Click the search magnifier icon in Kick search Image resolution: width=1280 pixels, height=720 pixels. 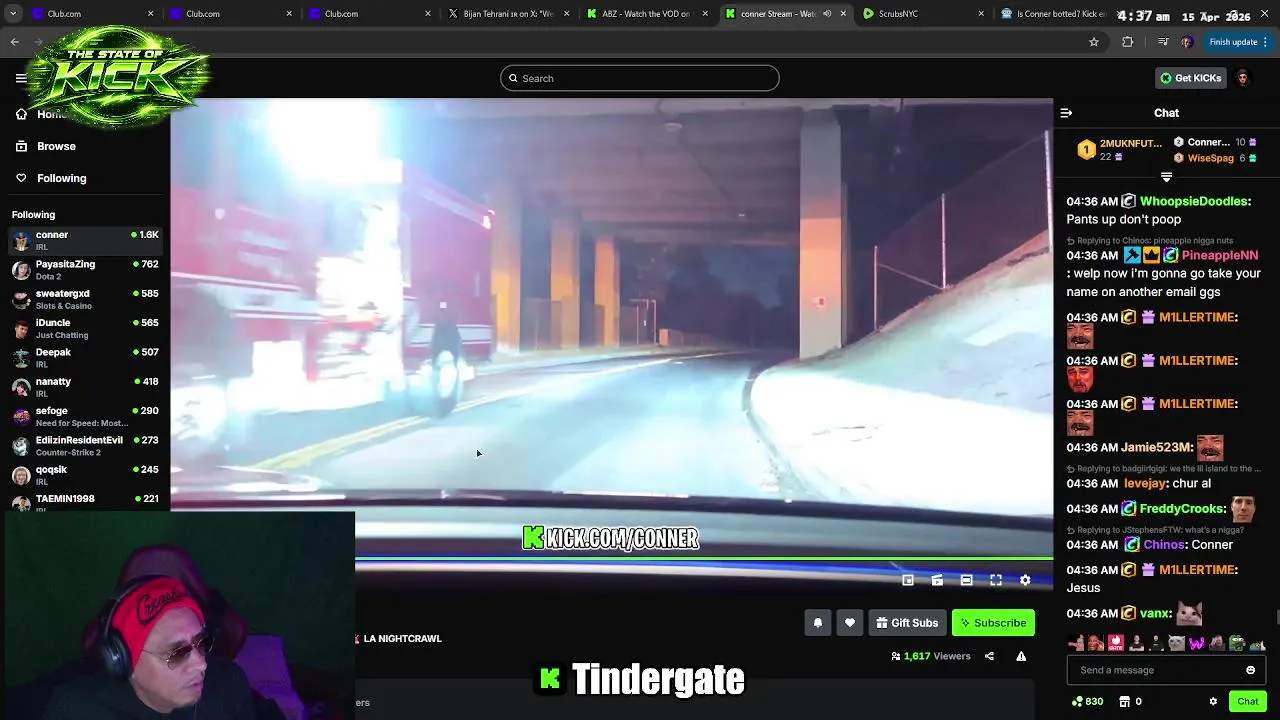click(x=514, y=78)
